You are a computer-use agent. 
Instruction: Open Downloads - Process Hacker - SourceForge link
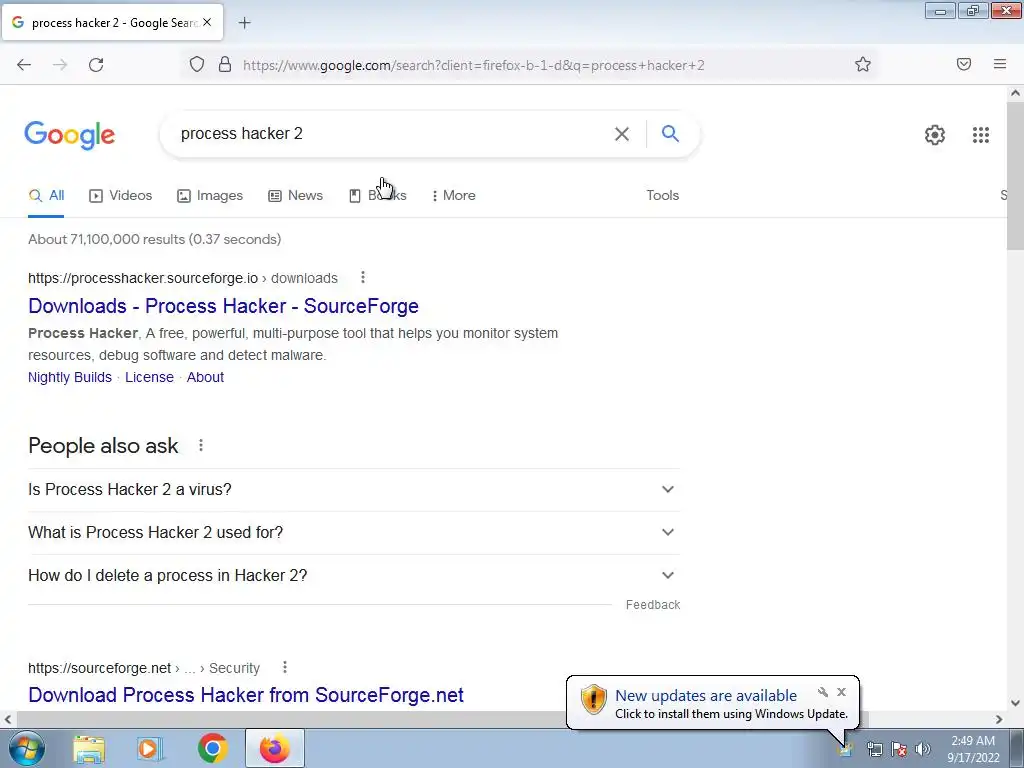[x=223, y=306]
